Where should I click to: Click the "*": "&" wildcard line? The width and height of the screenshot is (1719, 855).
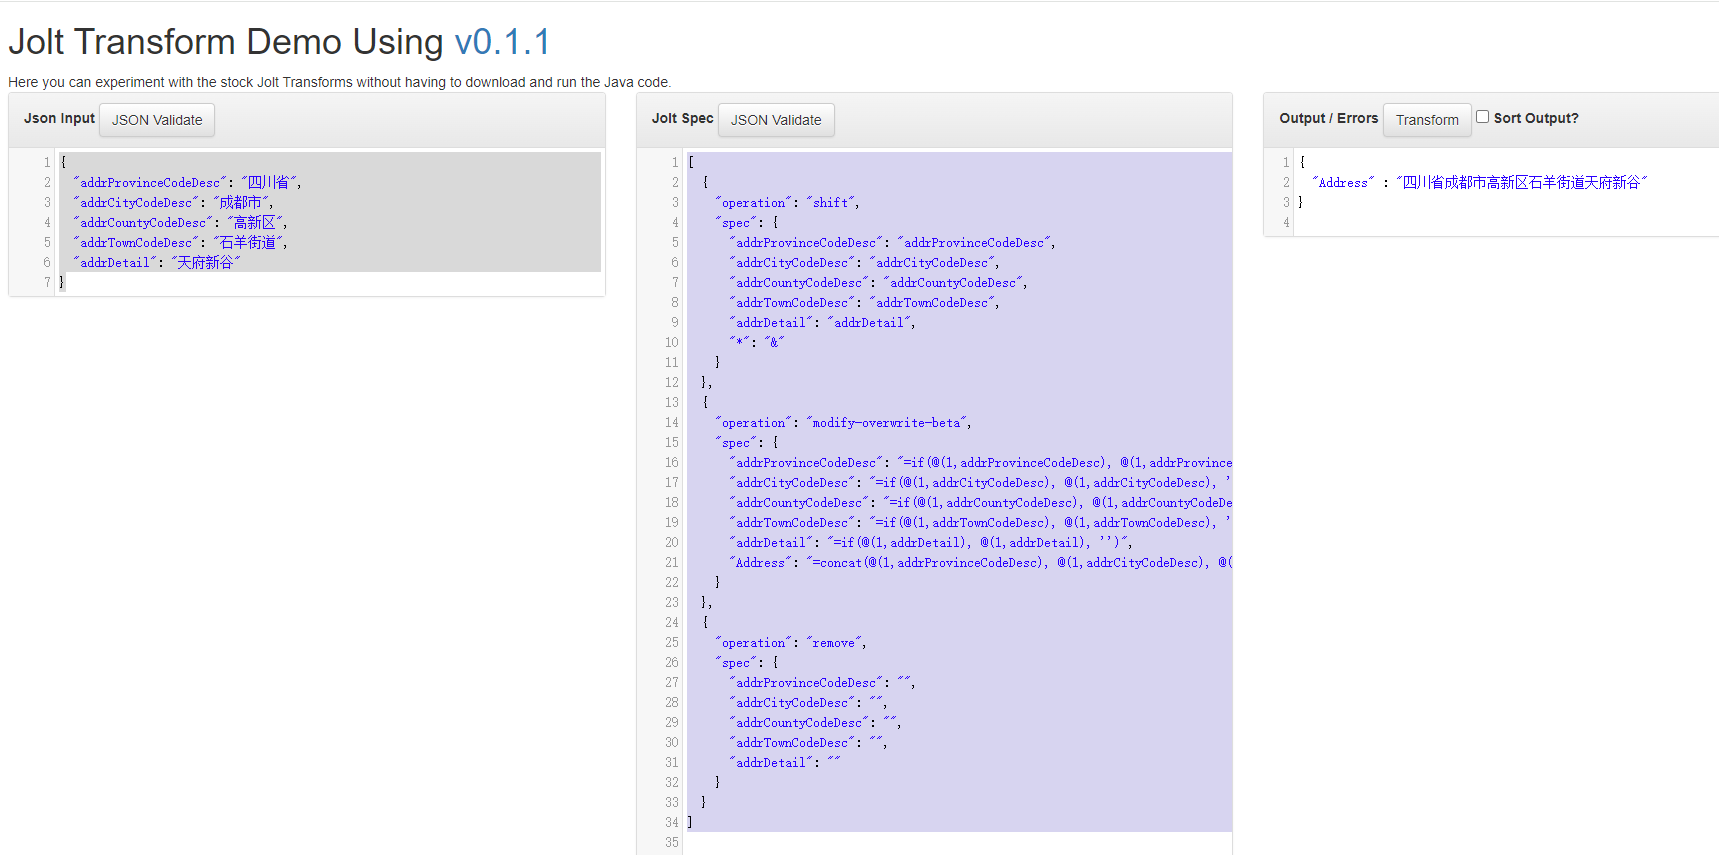click(x=757, y=342)
